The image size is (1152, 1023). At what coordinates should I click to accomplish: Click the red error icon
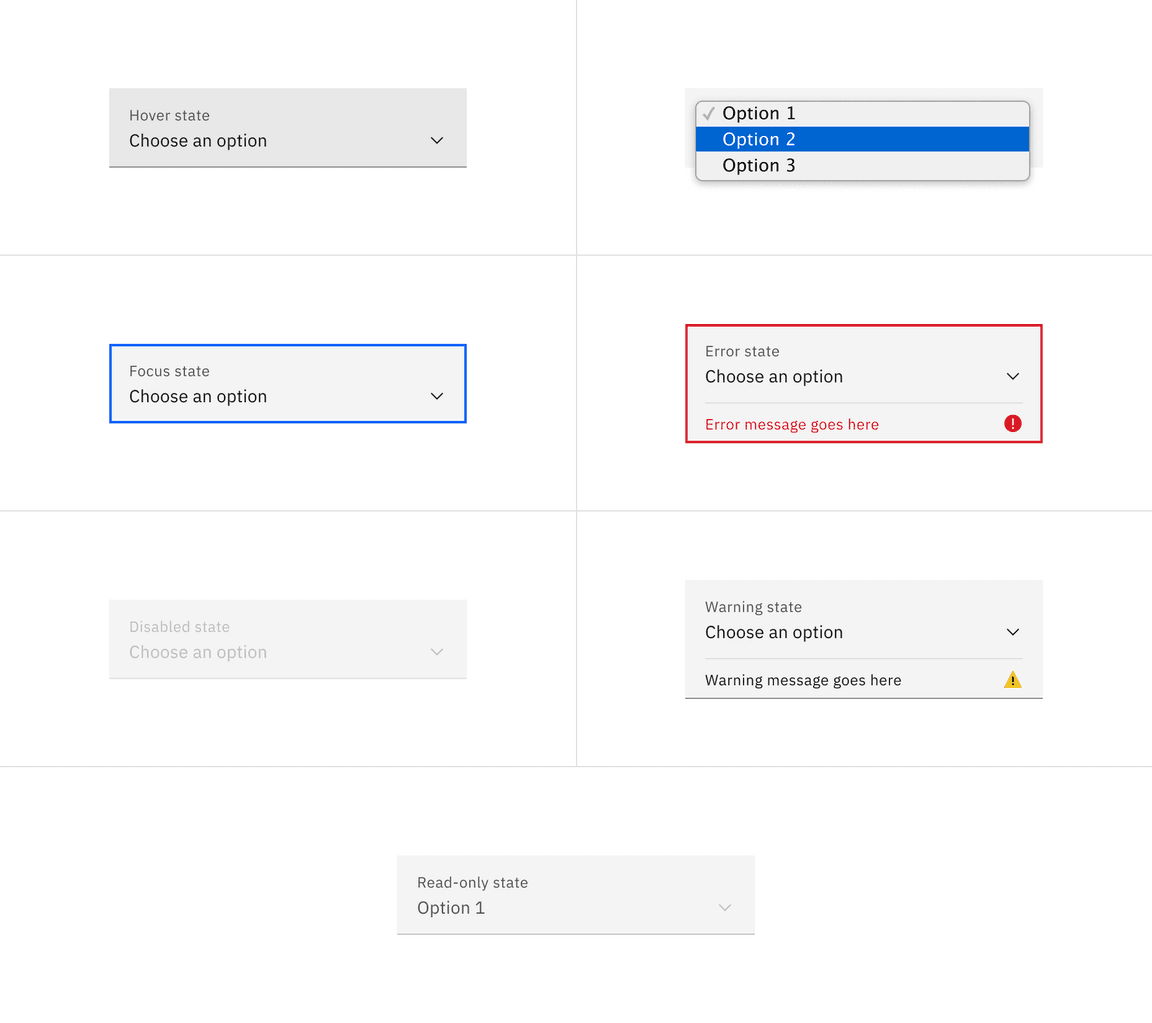(x=1012, y=424)
